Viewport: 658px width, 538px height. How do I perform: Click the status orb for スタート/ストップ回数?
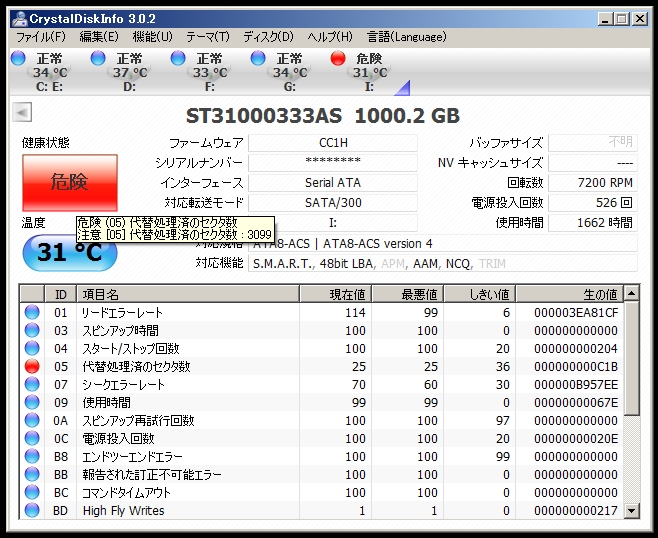tap(32, 348)
